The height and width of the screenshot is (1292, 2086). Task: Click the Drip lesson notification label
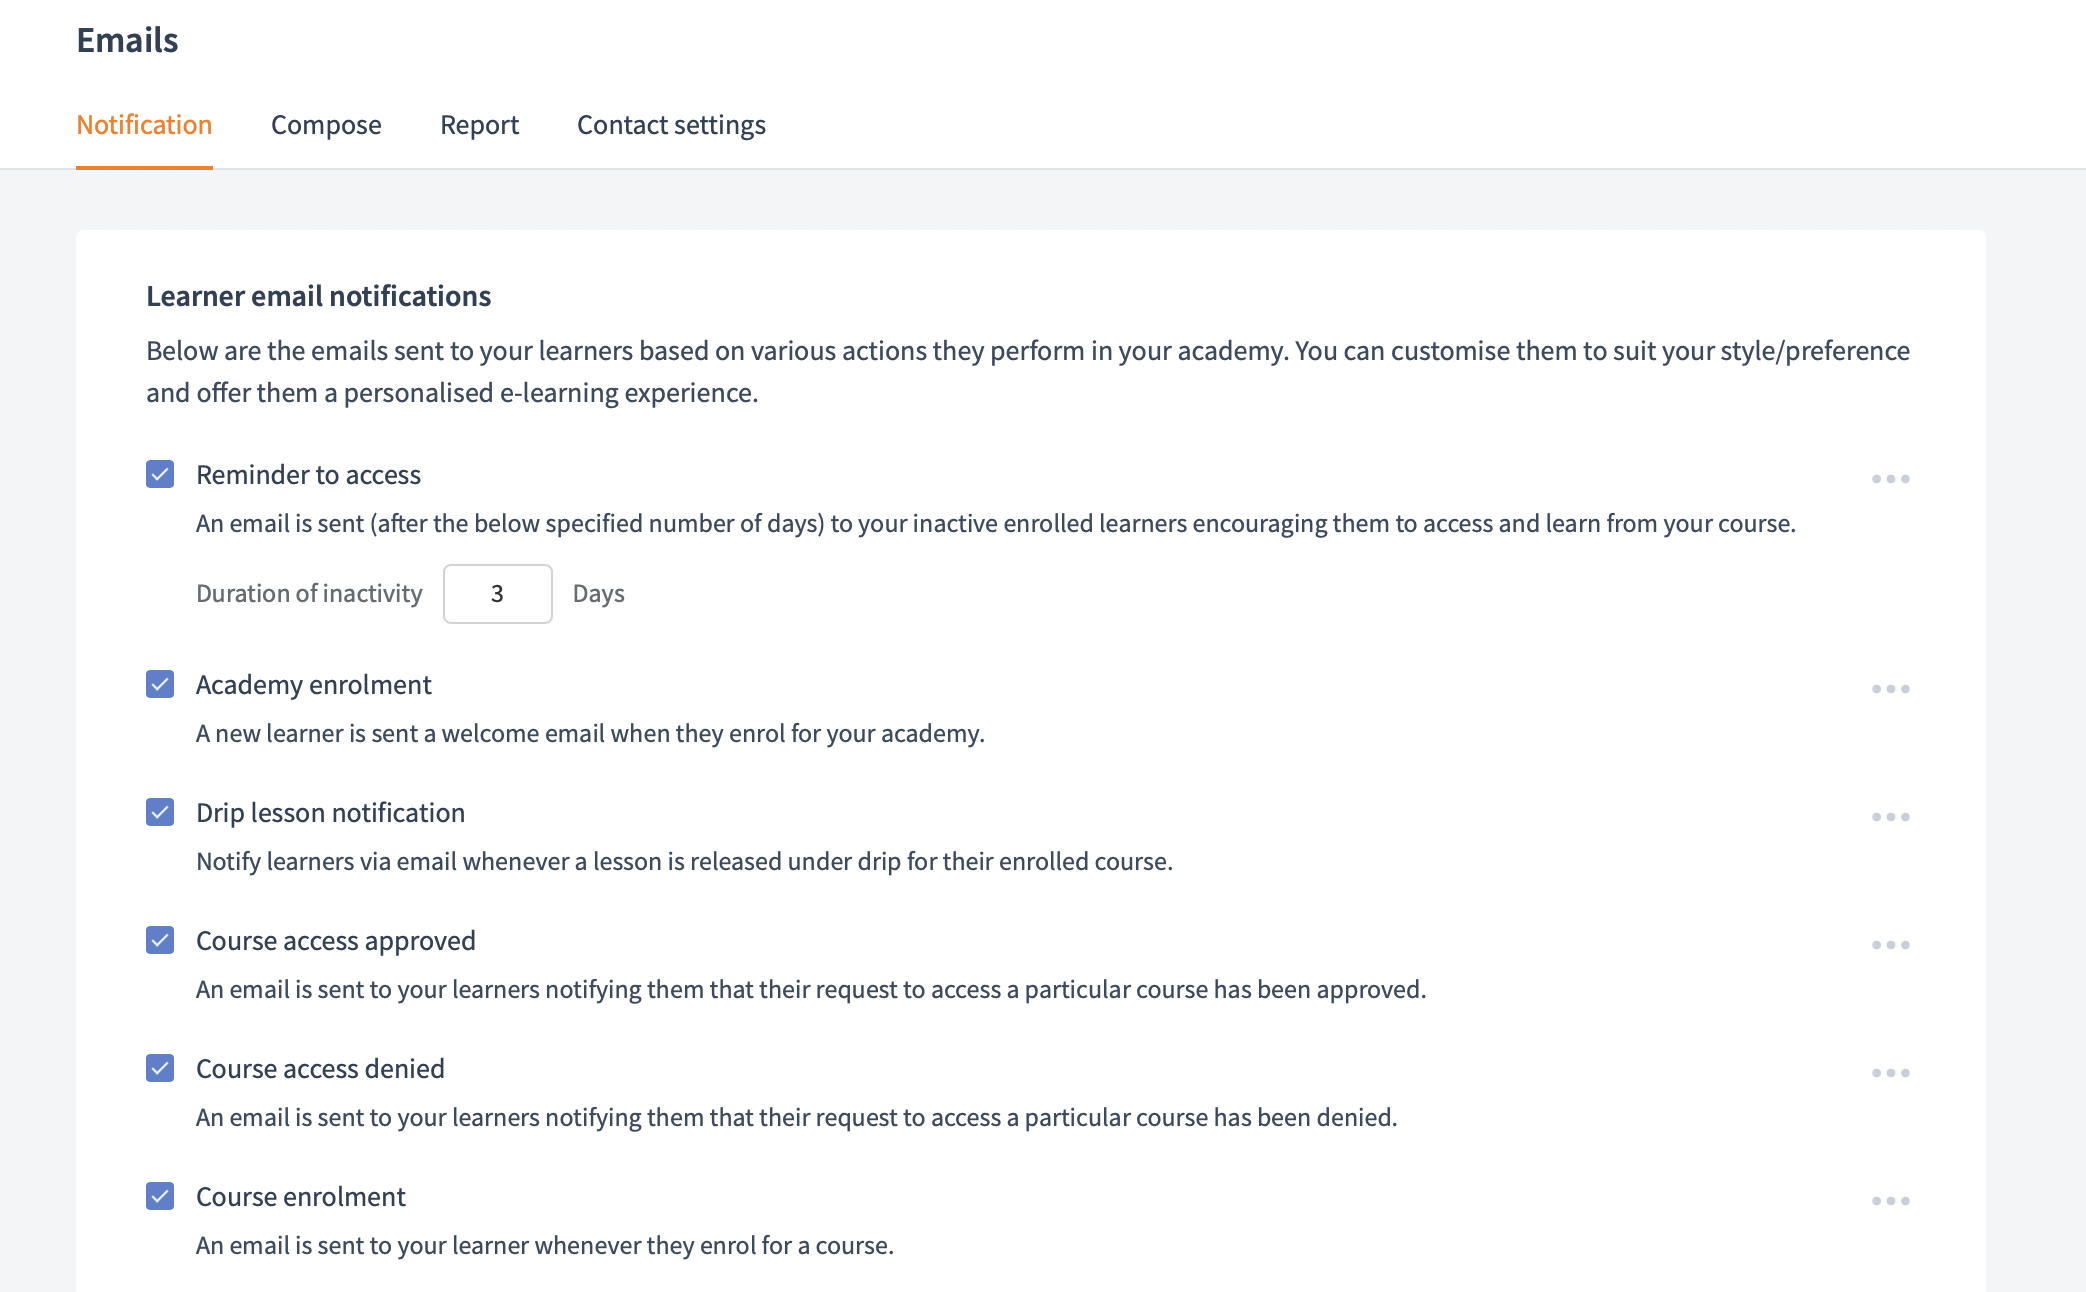tap(330, 813)
